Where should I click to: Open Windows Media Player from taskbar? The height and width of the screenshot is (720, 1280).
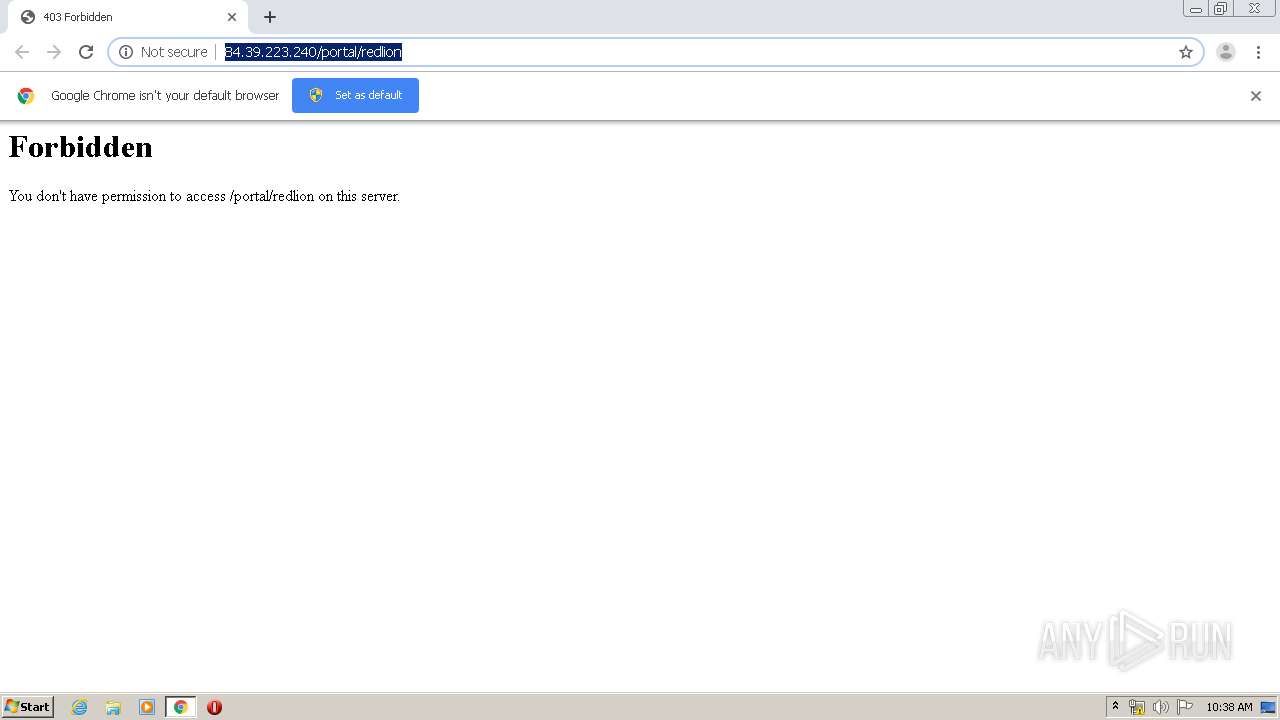click(147, 707)
